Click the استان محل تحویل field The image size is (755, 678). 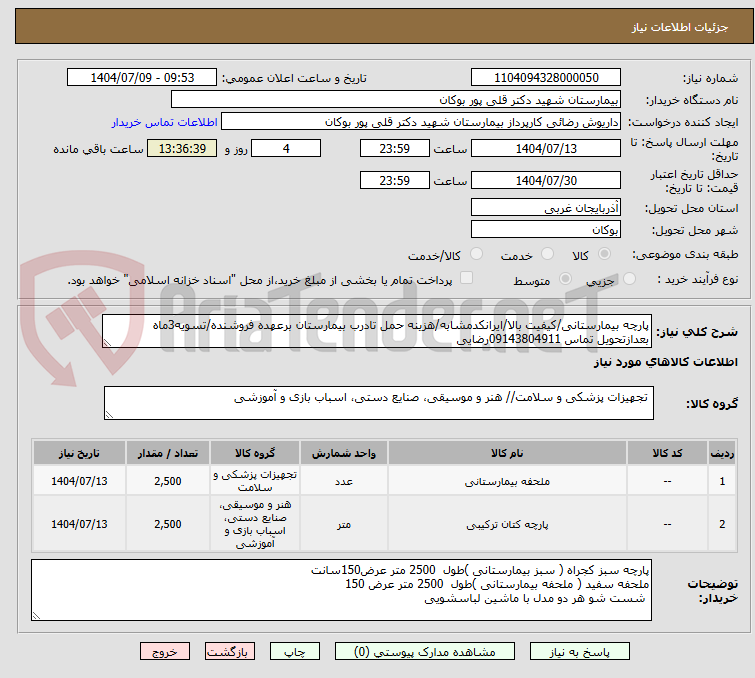546,208
